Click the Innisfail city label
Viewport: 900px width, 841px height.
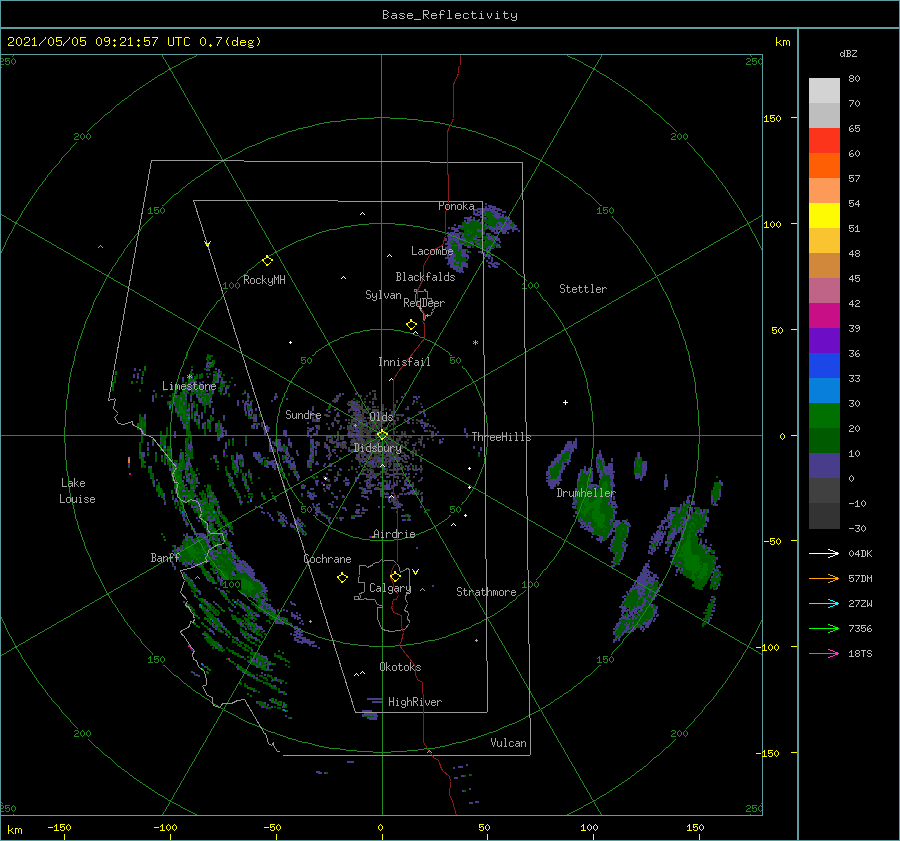(404, 362)
